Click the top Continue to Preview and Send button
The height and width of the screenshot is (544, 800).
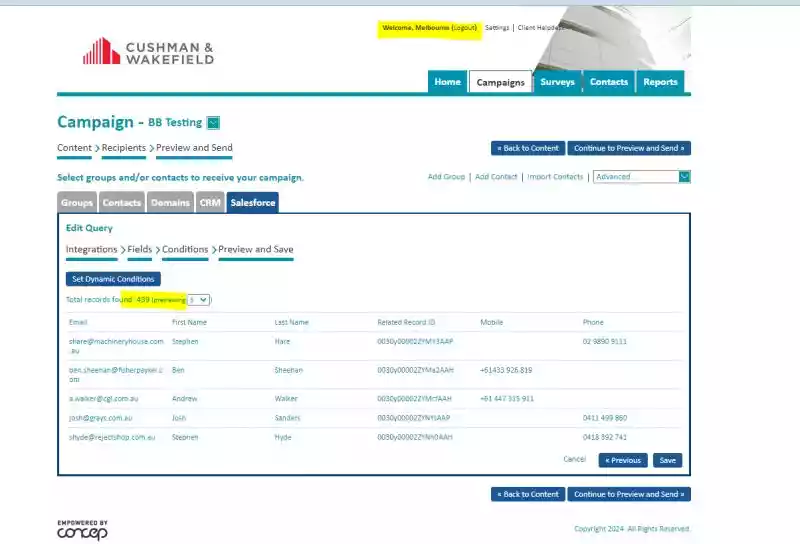(628, 148)
